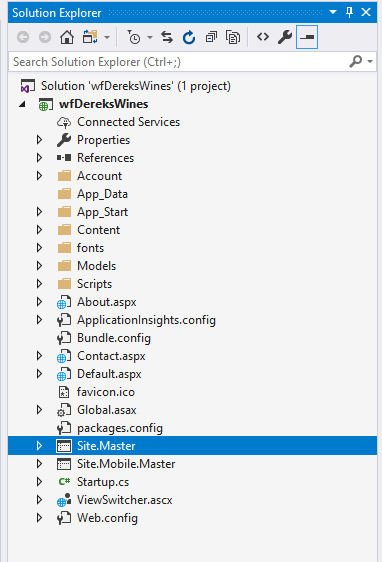Expand the Models folder
The image size is (382, 562).
39,266
